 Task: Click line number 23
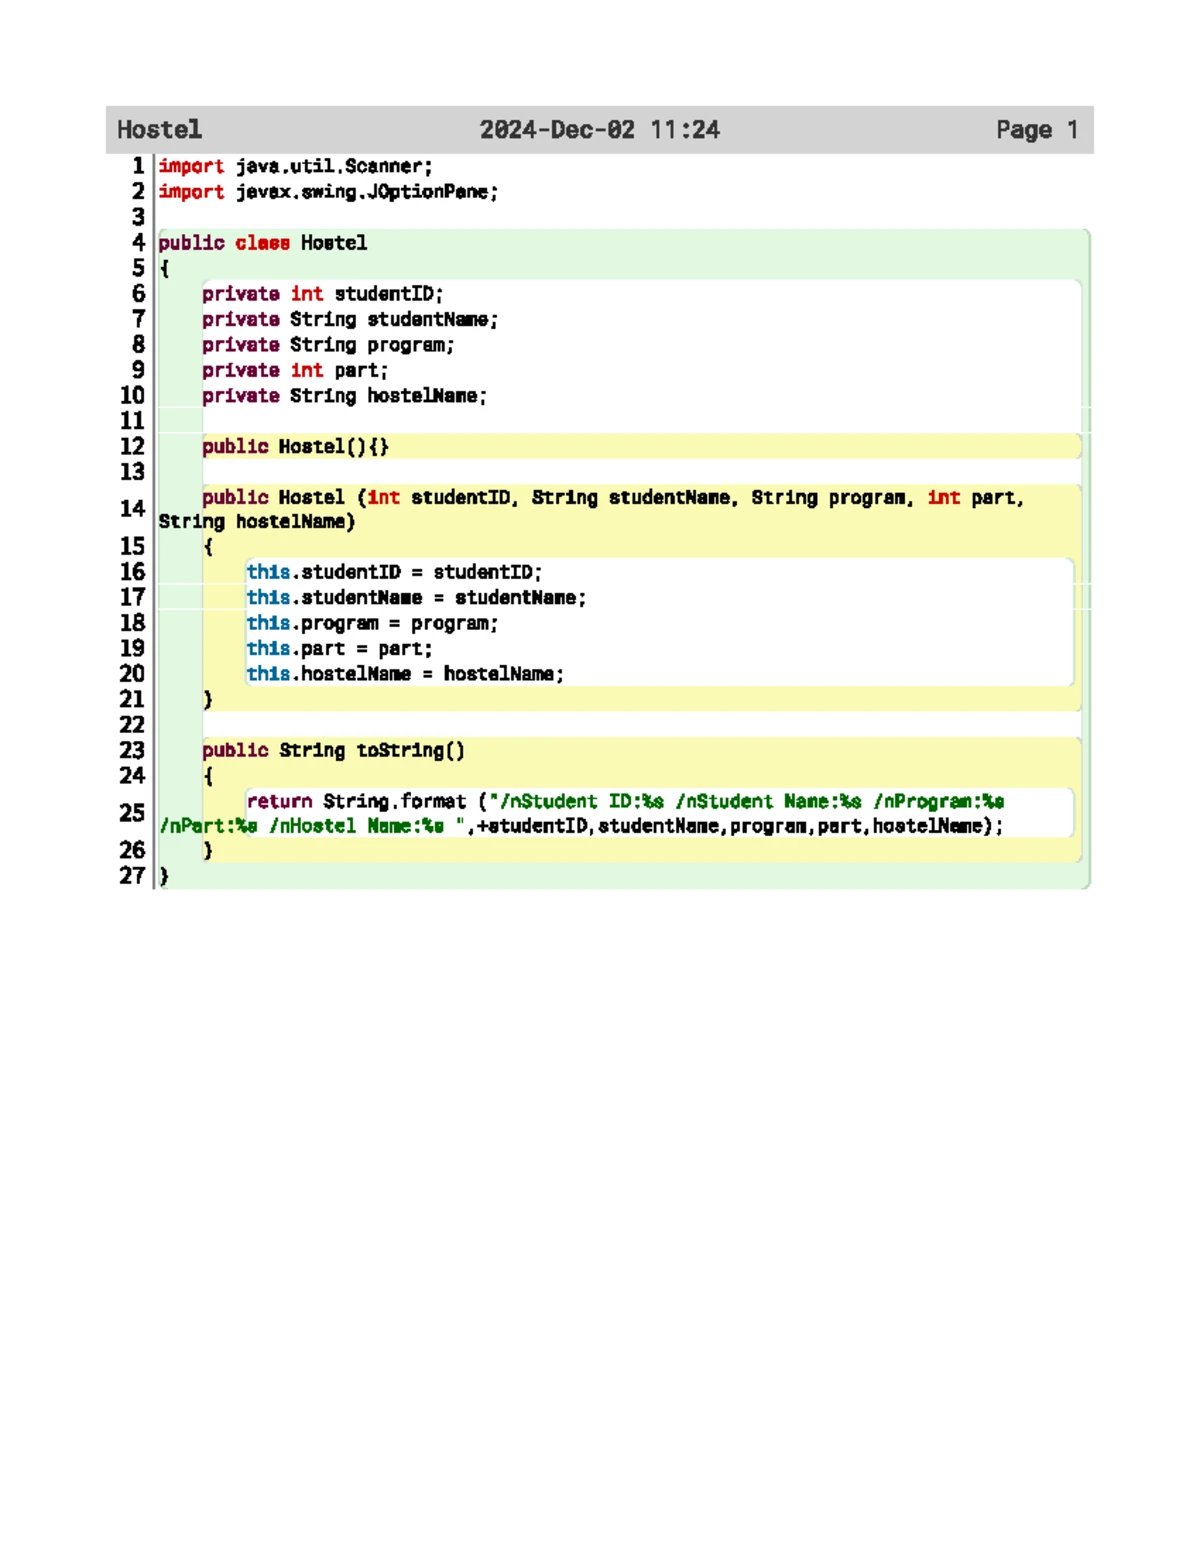point(133,750)
